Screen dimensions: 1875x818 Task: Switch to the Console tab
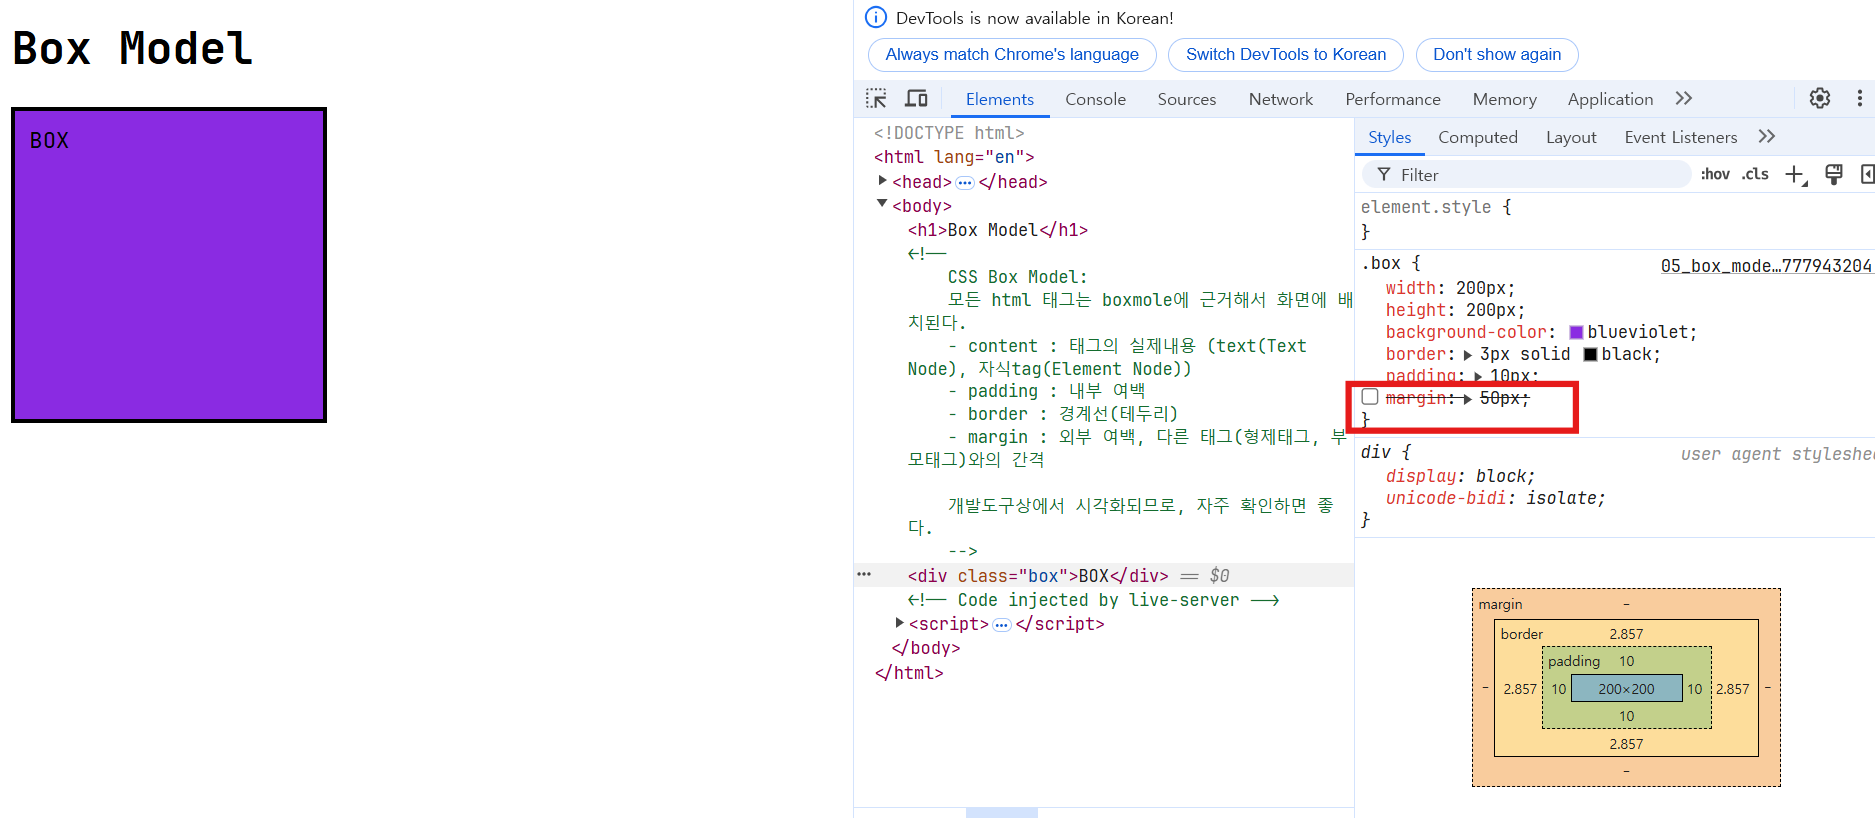click(1095, 99)
